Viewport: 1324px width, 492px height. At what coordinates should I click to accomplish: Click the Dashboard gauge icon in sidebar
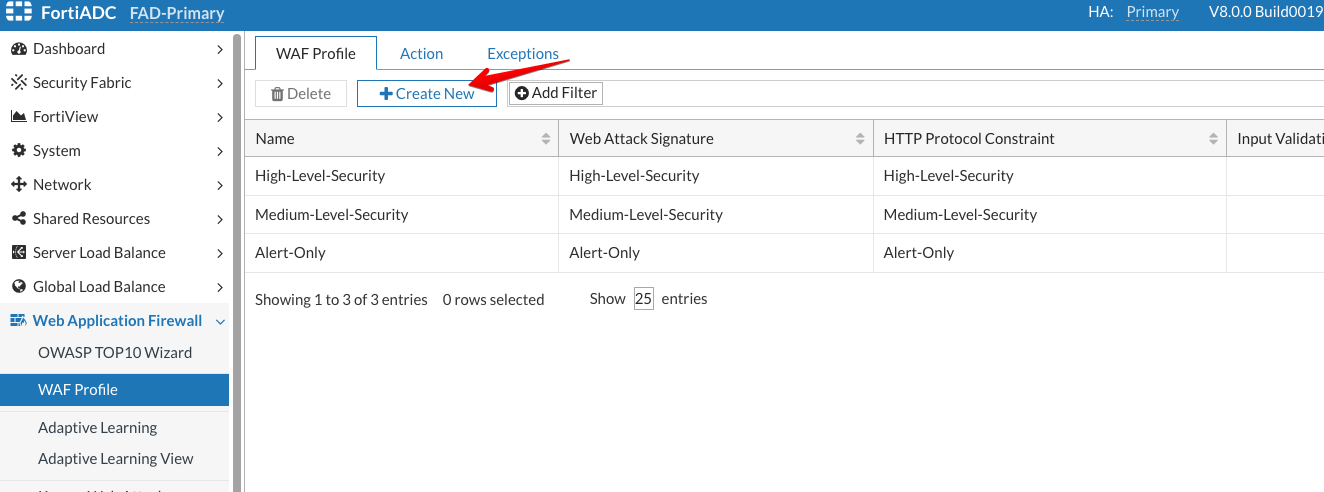tap(18, 49)
